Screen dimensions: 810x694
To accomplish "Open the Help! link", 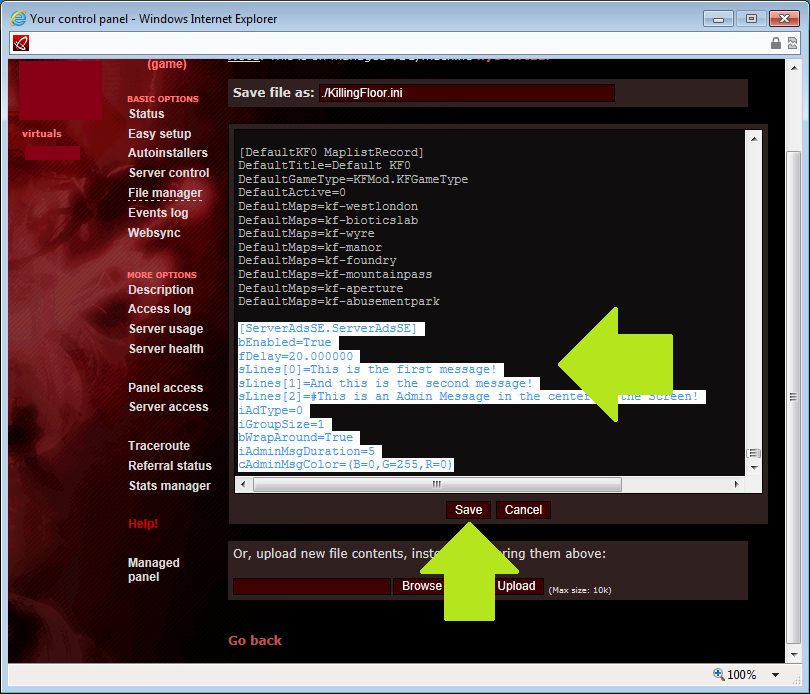I will coord(143,524).
